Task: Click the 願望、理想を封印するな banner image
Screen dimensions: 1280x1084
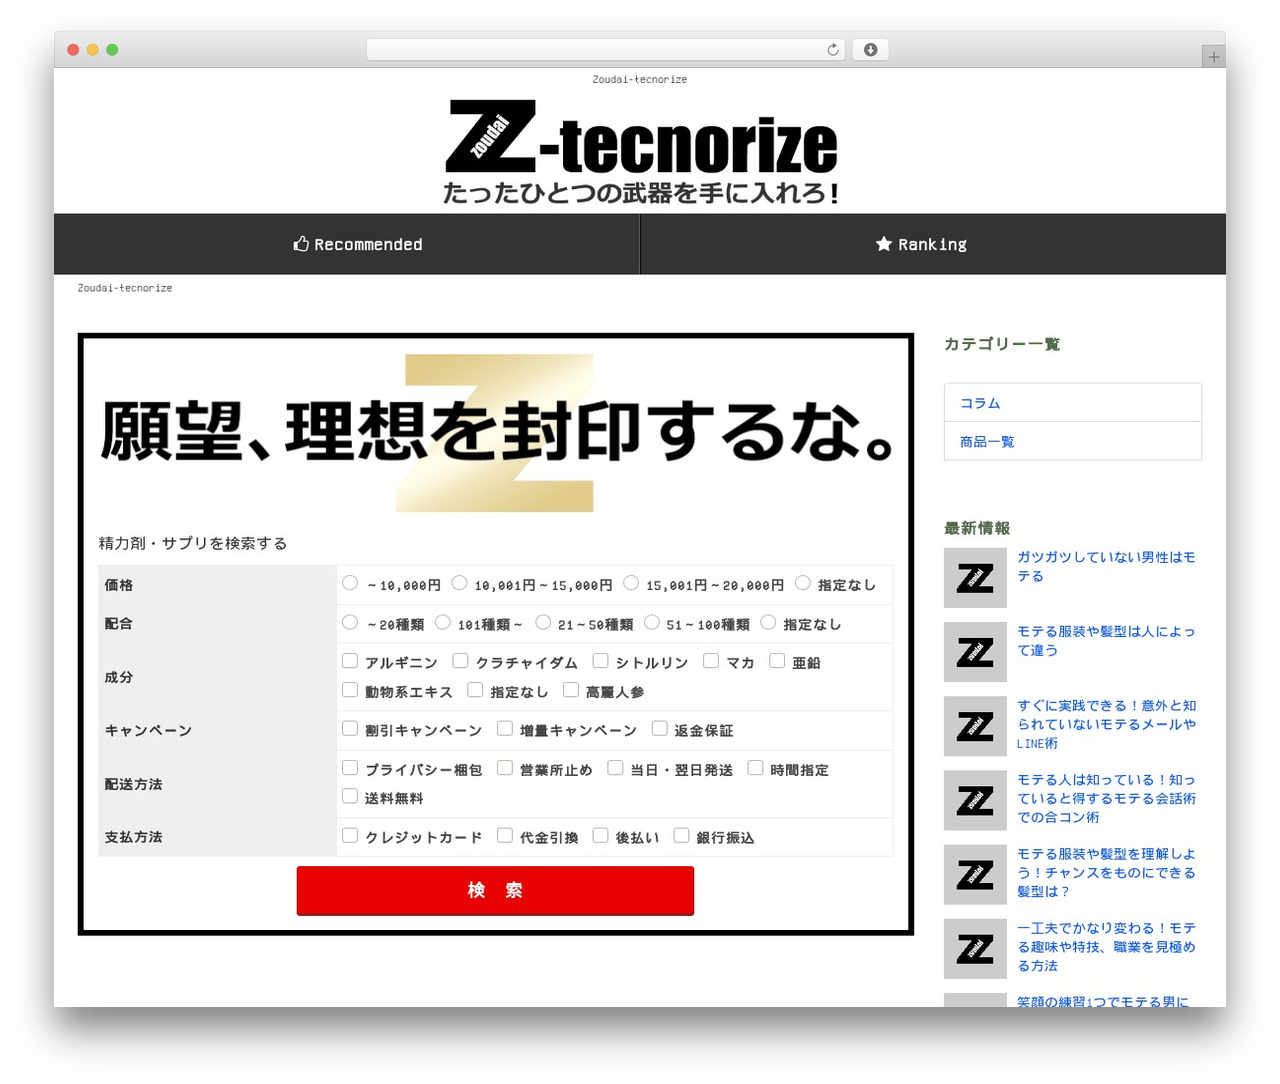Action: click(x=496, y=432)
